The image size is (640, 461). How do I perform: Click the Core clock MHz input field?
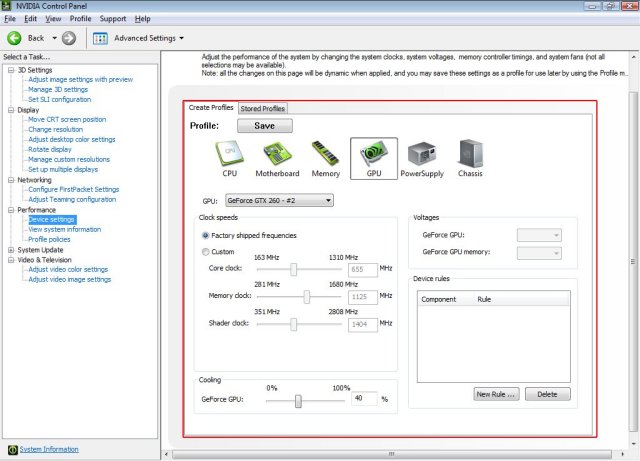pos(362,269)
